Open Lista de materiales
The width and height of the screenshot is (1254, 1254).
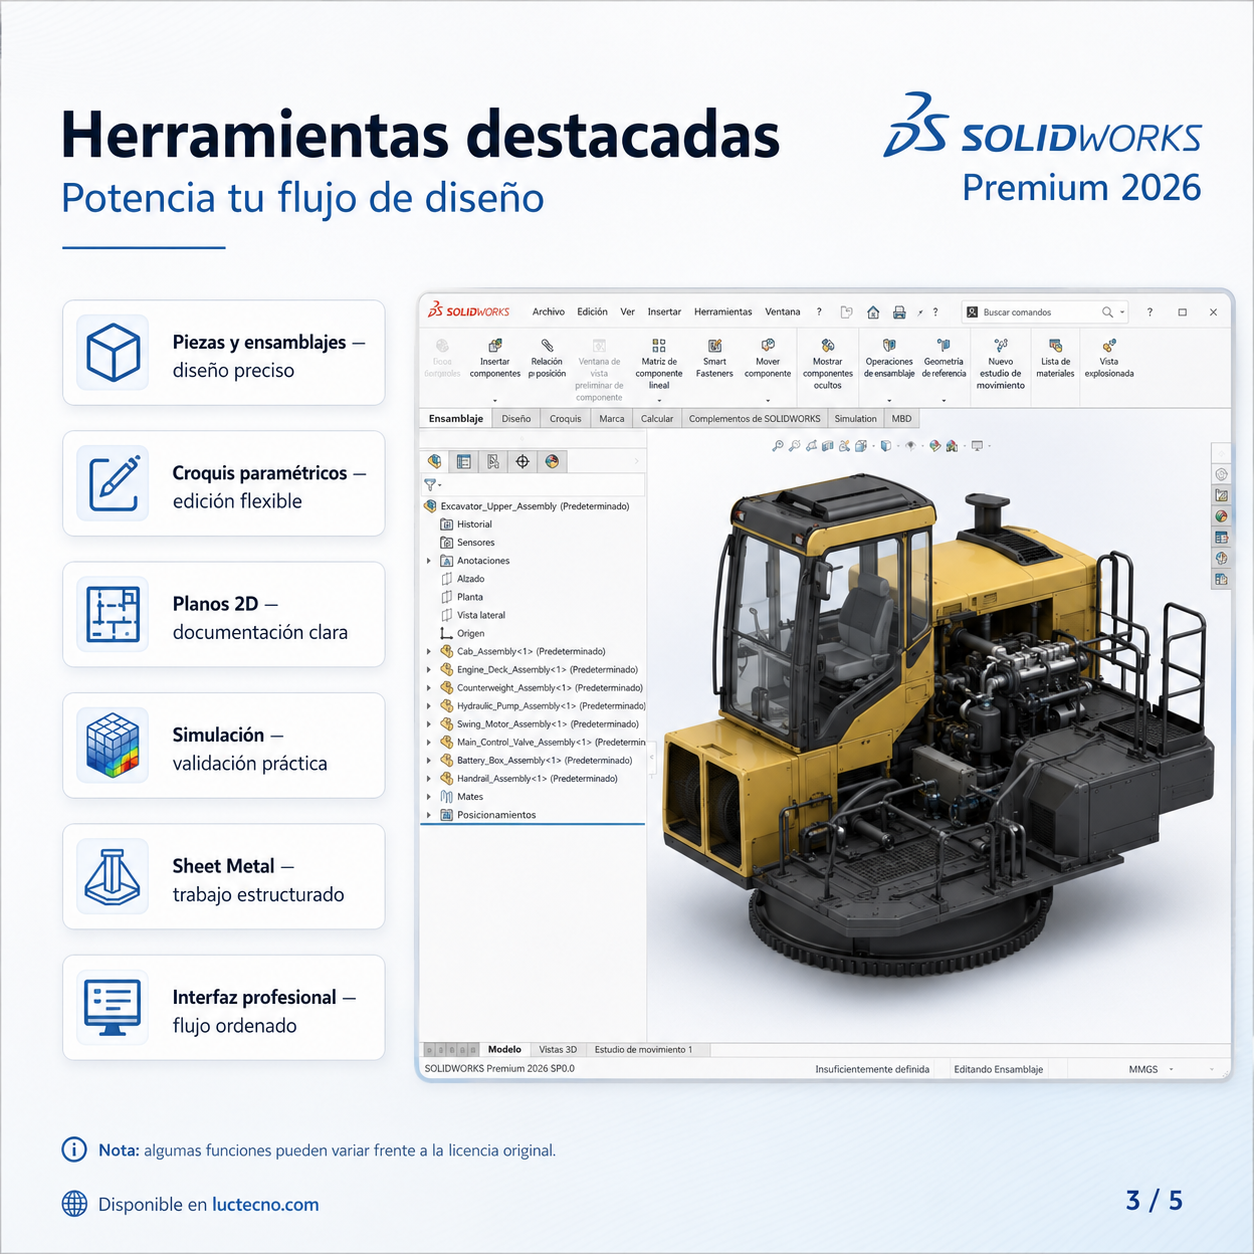pyautogui.click(x=1055, y=359)
